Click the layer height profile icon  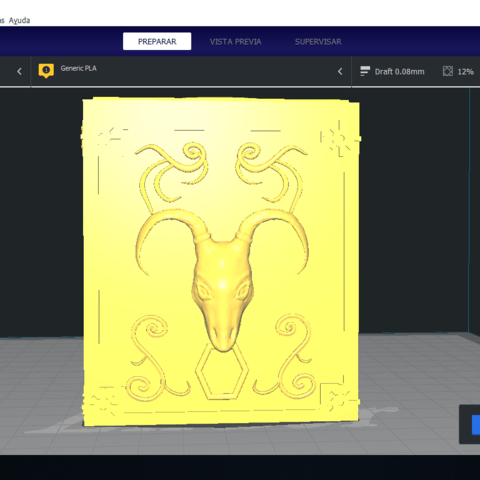(x=365, y=71)
